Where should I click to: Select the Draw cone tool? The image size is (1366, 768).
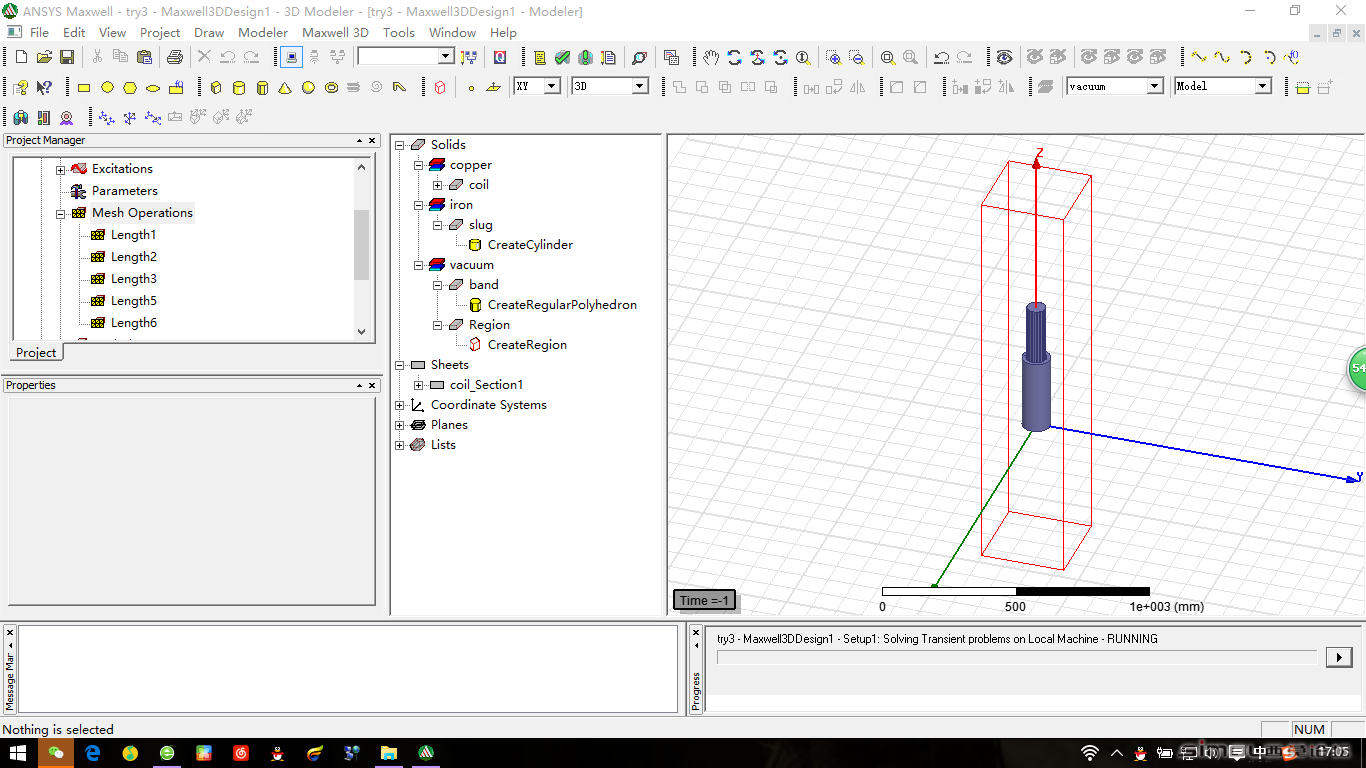tap(285, 88)
